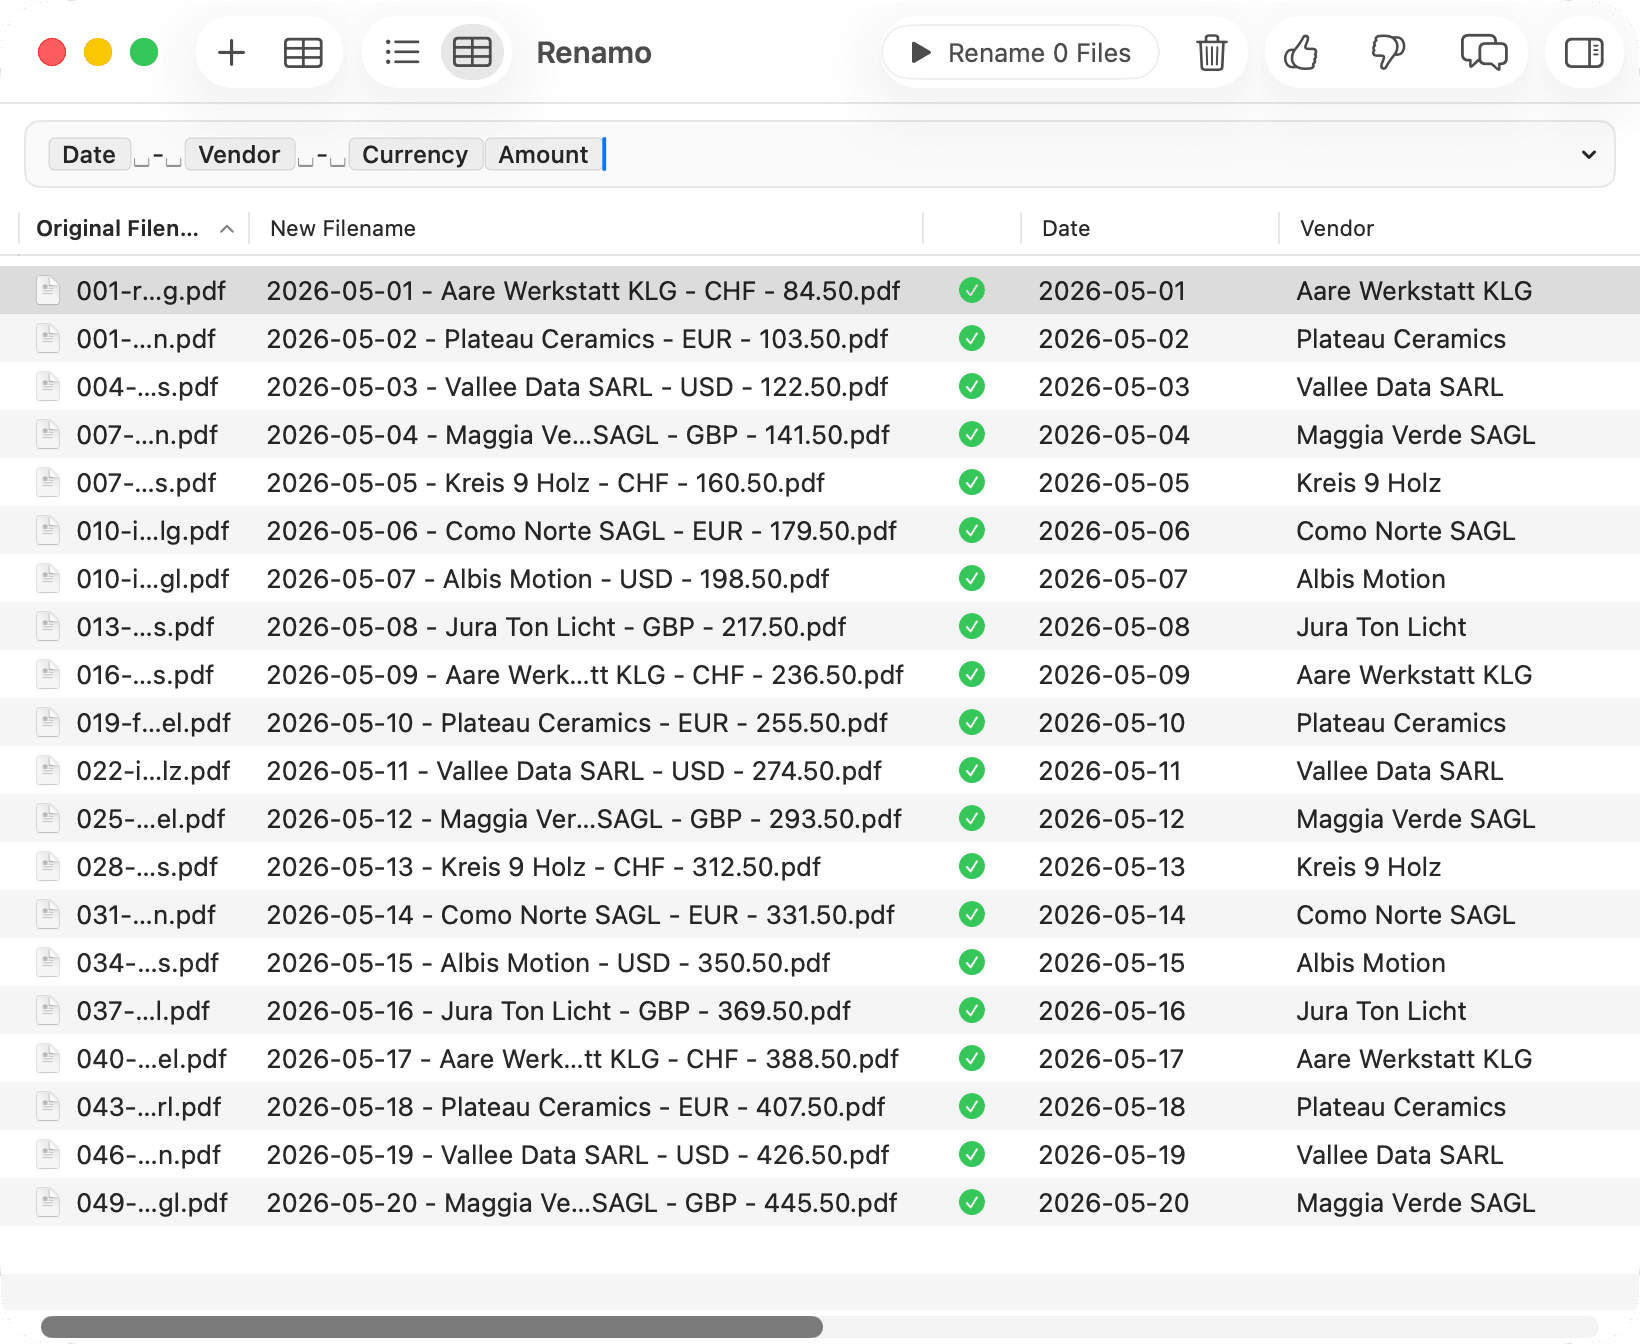
Task: Click the PDF file icon for 001-r...g.pdf
Action: (48, 291)
